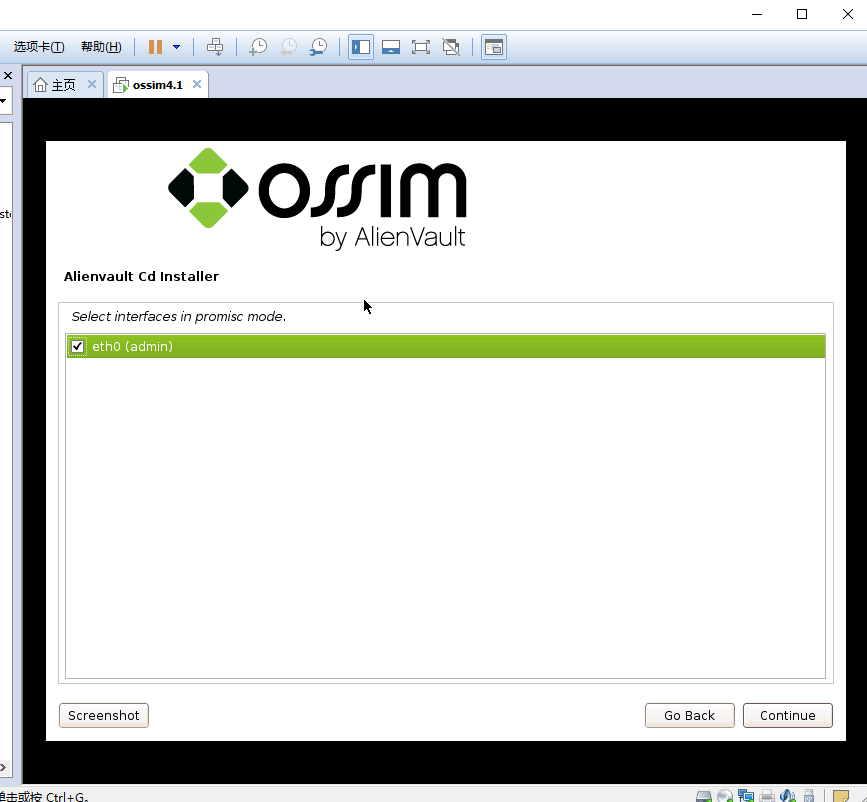Click the sound card status icon
Viewport: 867px width, 802px height.
pyautogui.click(x=788, y=796)
